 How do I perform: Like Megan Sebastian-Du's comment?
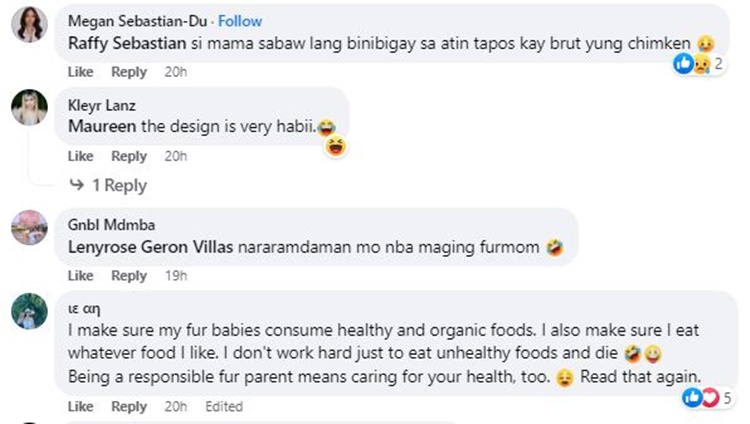(80, 72)
